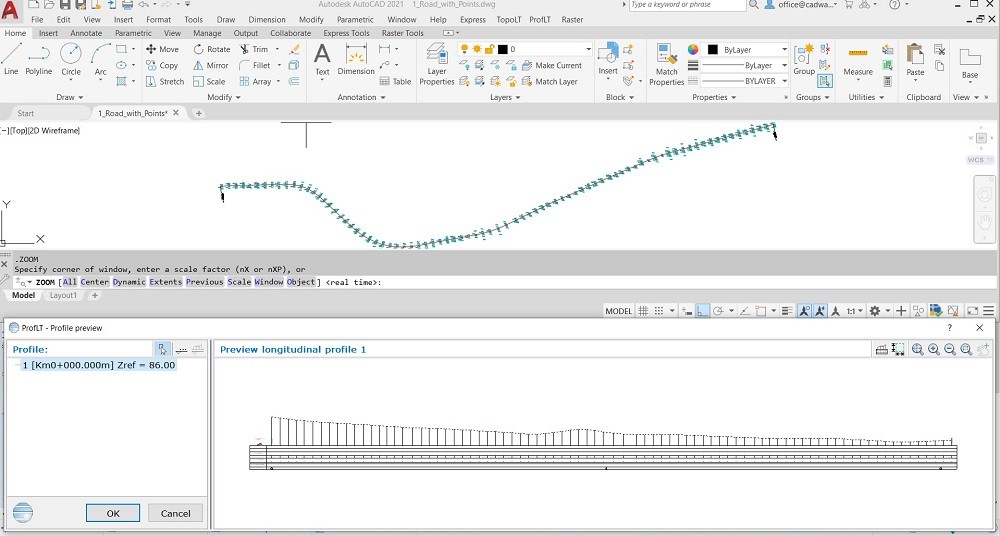Toggle ortho mode in status bar
1000x536 pixels.
point(702,311)
